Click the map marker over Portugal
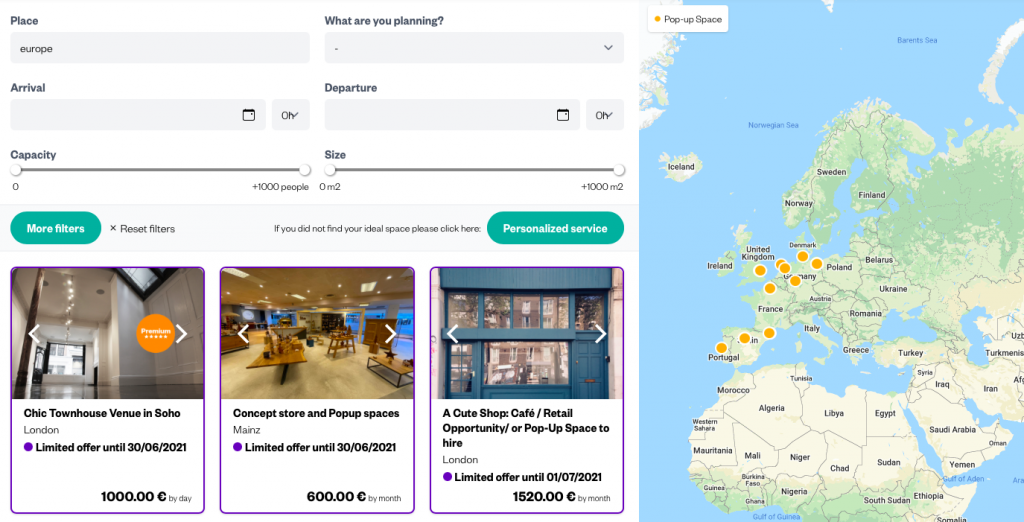The width and height of the screenshot is (1024, 522). coord(722,348)
